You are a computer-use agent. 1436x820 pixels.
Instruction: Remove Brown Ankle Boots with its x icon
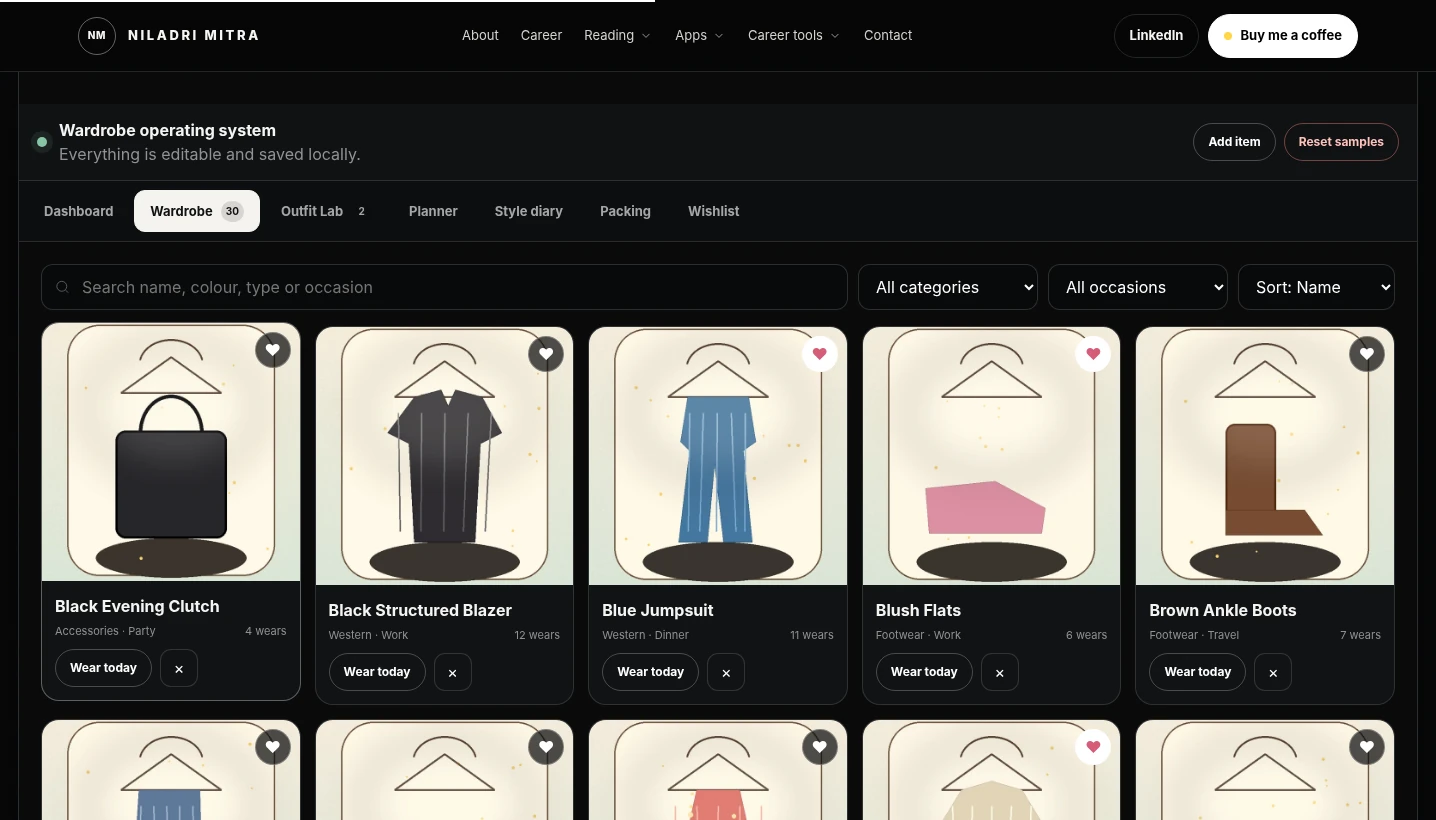(x=1273, y=673)
